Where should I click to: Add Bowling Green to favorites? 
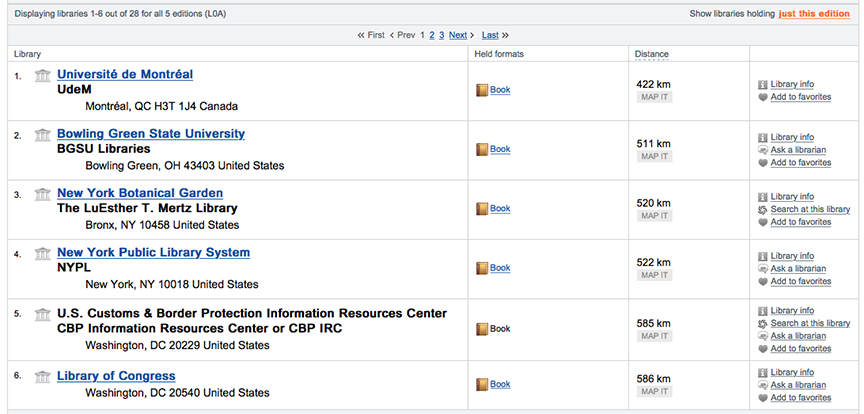(x=801, y=163)
